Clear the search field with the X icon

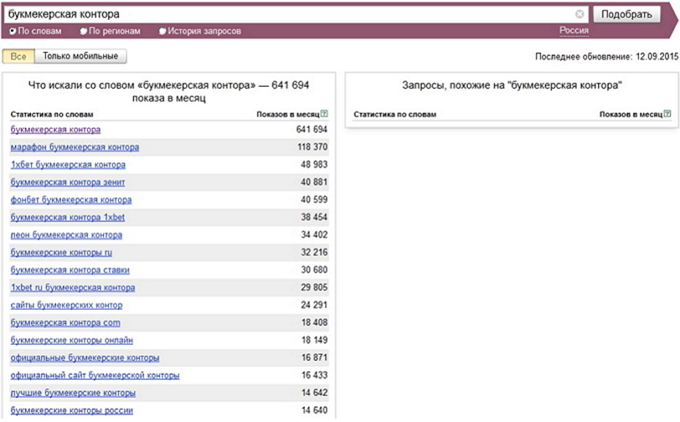[x=579, y=14]
